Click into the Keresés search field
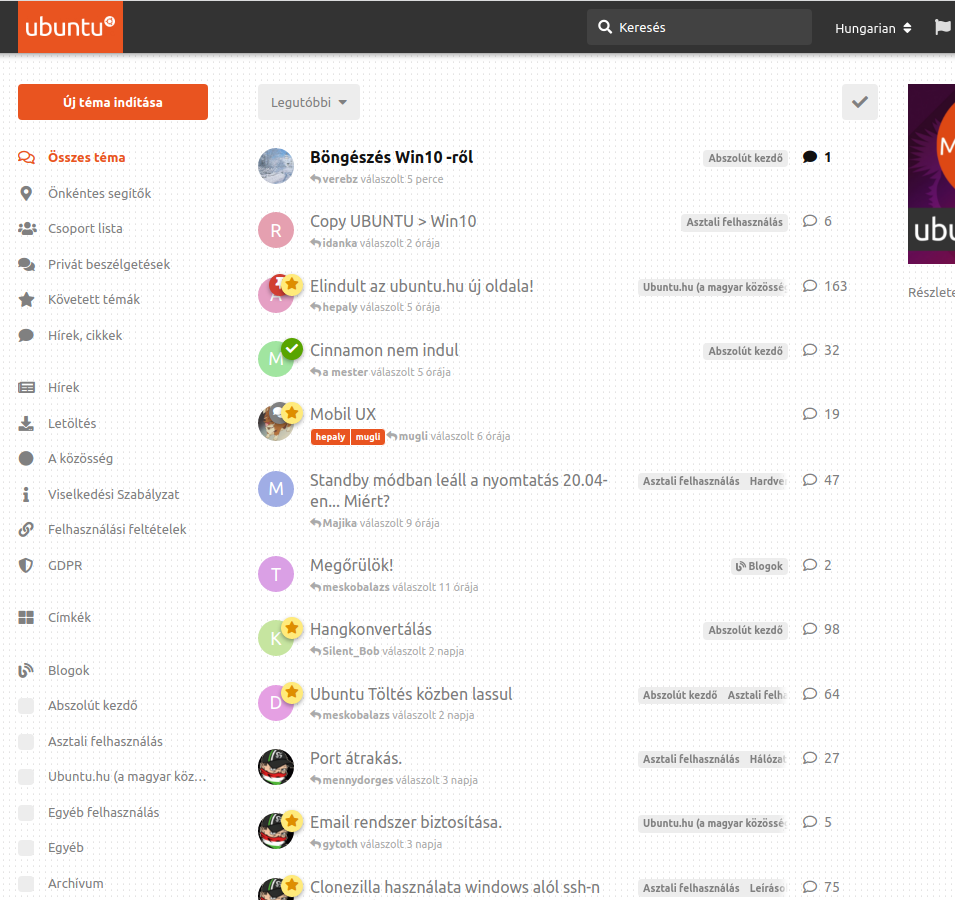This screenshot has width=955, height=900. (710, 28)
